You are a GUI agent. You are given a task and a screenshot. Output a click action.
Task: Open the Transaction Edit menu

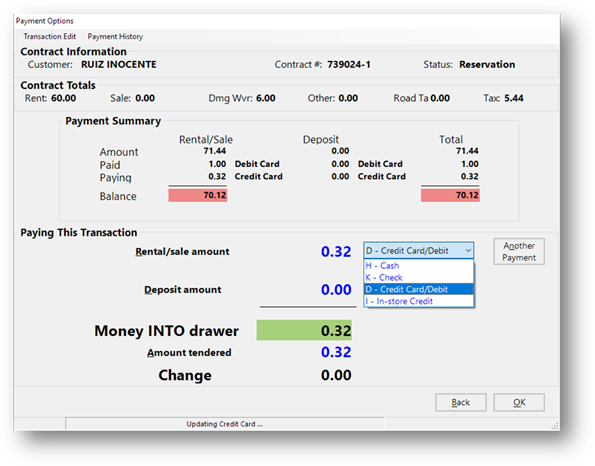coord(49,36)
